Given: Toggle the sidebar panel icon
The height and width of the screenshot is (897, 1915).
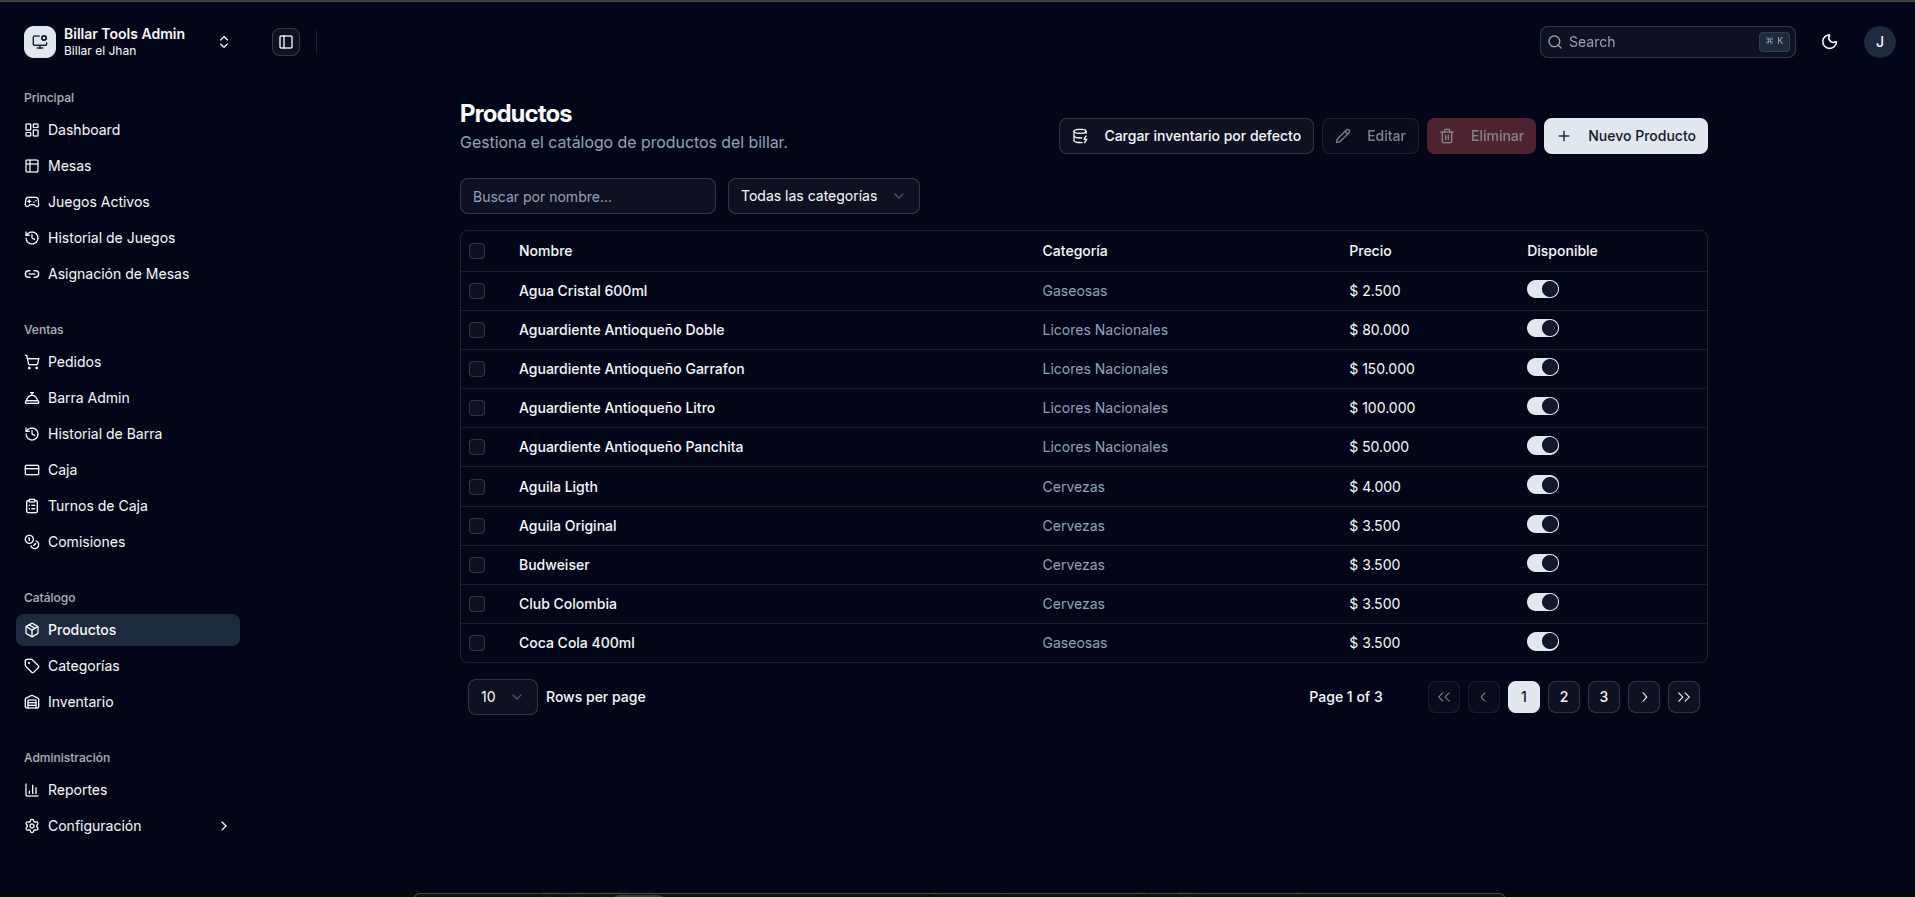Looking at the screenshot, I should 286,42.
